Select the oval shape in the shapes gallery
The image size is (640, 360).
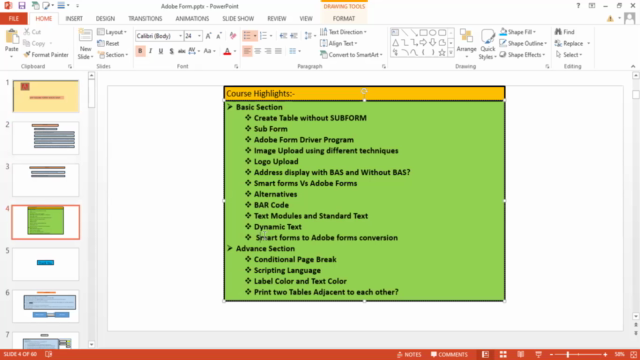click(433, 32)
